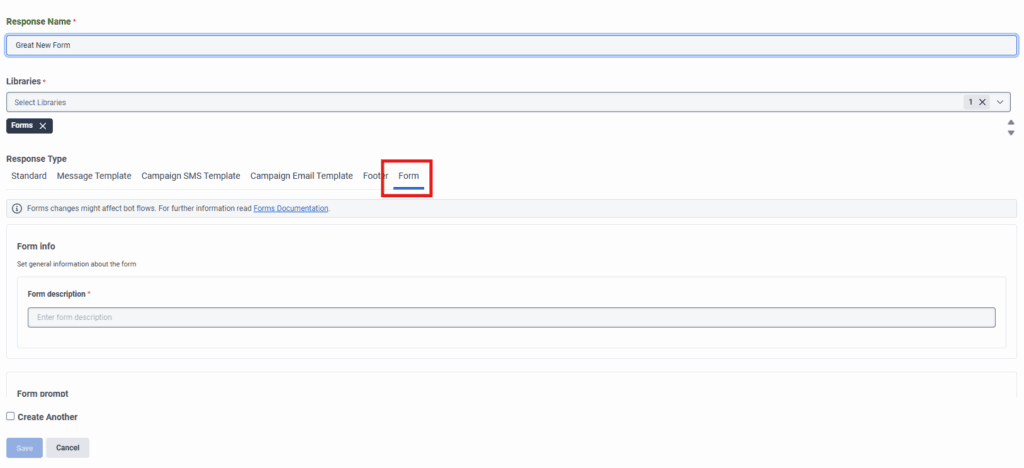
Task: Enable the Create Another checkbox
Action: [x=11, y=417]
